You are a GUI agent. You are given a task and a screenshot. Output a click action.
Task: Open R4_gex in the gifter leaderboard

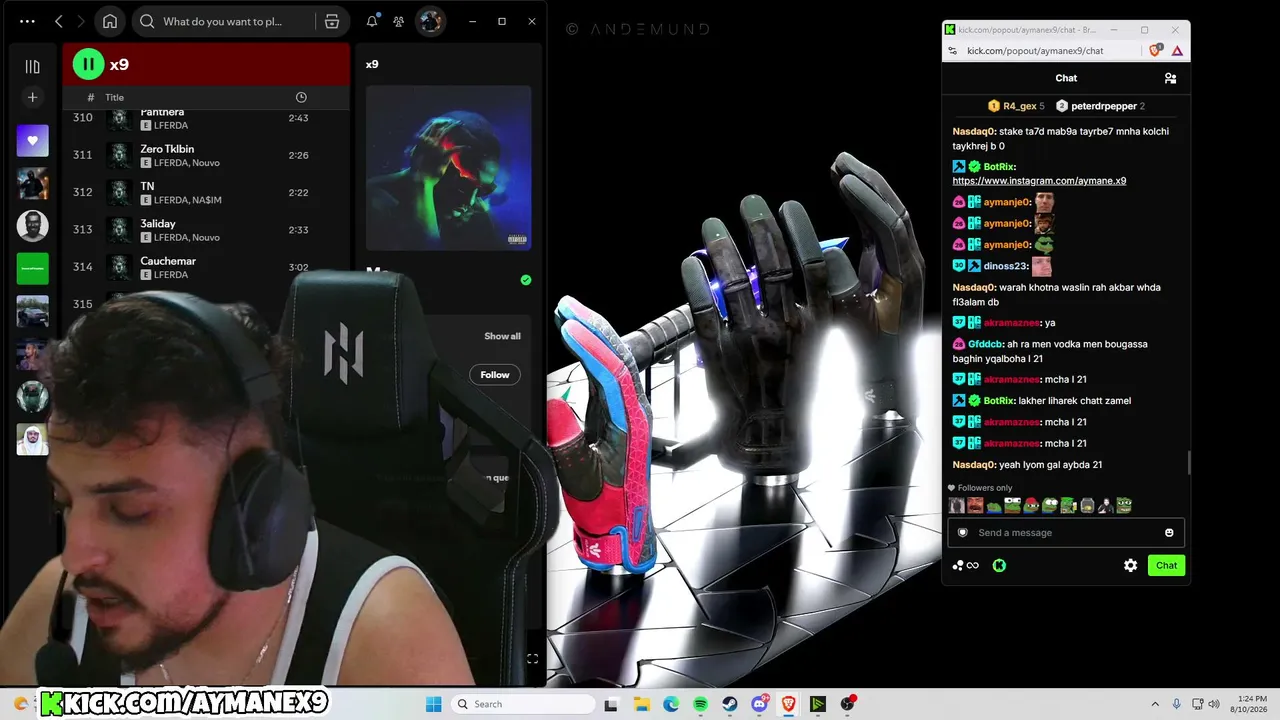coord(1016,106)
